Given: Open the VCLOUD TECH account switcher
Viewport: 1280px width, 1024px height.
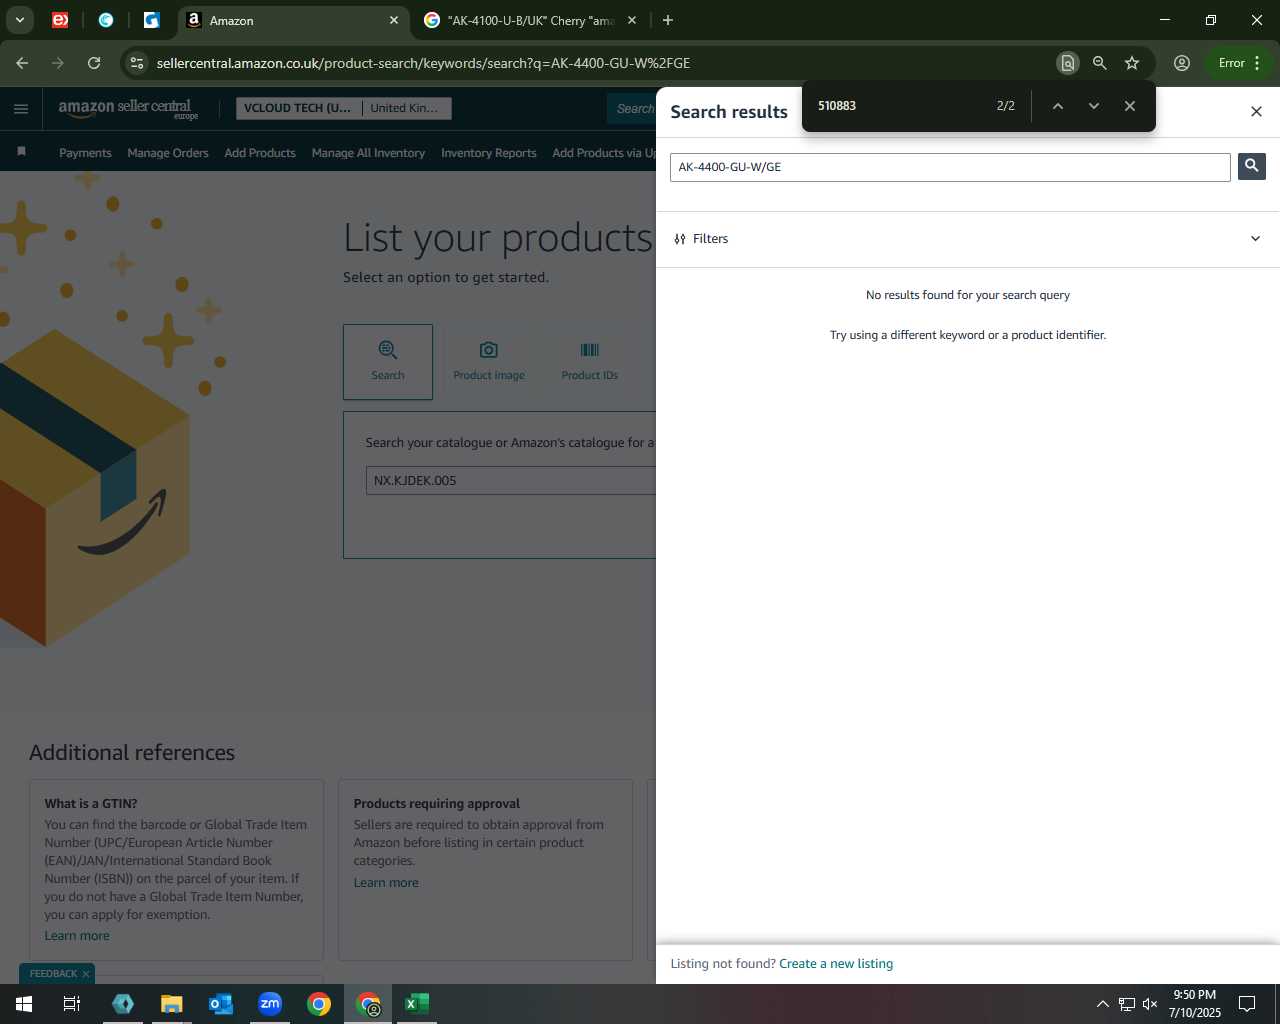Looking at the screenshot, I should click(343, 108).
